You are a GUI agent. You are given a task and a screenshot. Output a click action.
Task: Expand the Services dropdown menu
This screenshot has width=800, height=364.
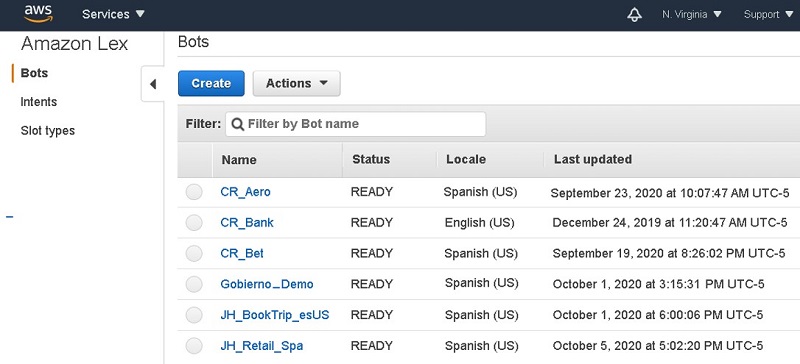tap(113, 14)
